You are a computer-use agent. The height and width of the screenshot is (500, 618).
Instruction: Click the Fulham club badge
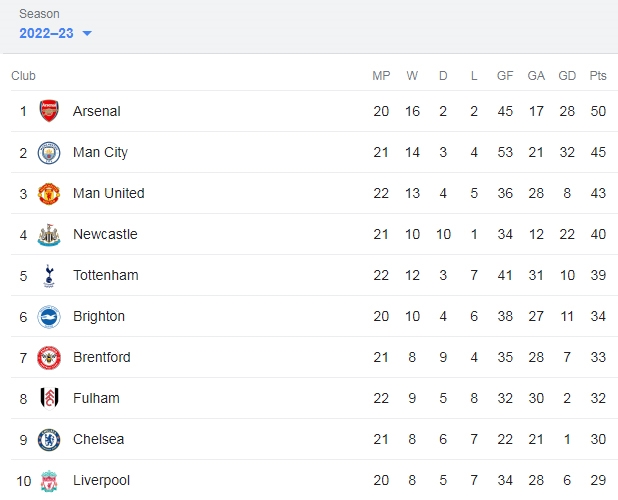click(50, 398)
